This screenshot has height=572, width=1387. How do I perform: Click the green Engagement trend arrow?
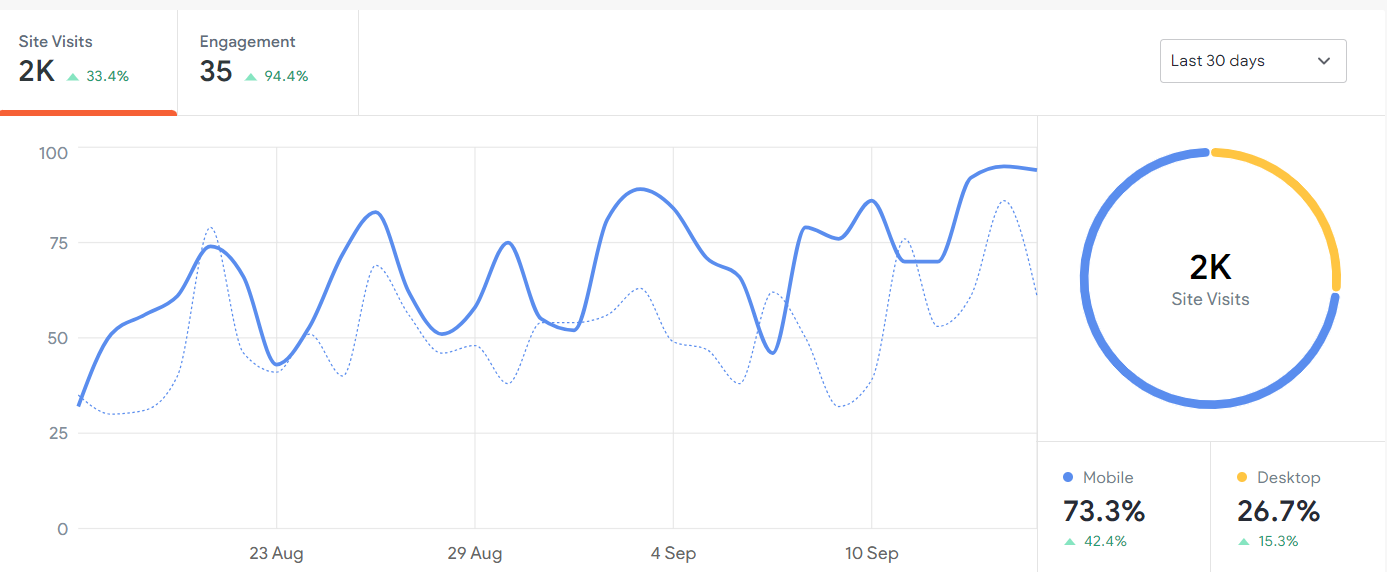tap(250, 76)
